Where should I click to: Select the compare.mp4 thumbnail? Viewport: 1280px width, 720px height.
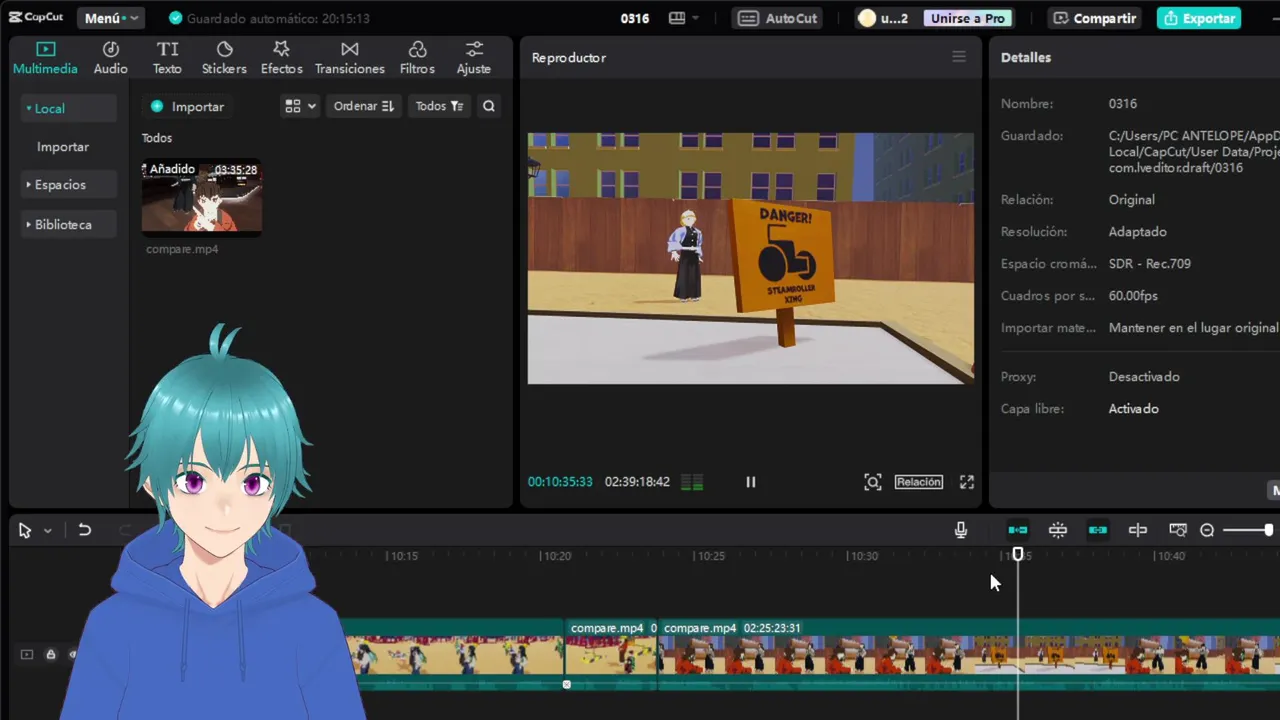tap(202, 197)
